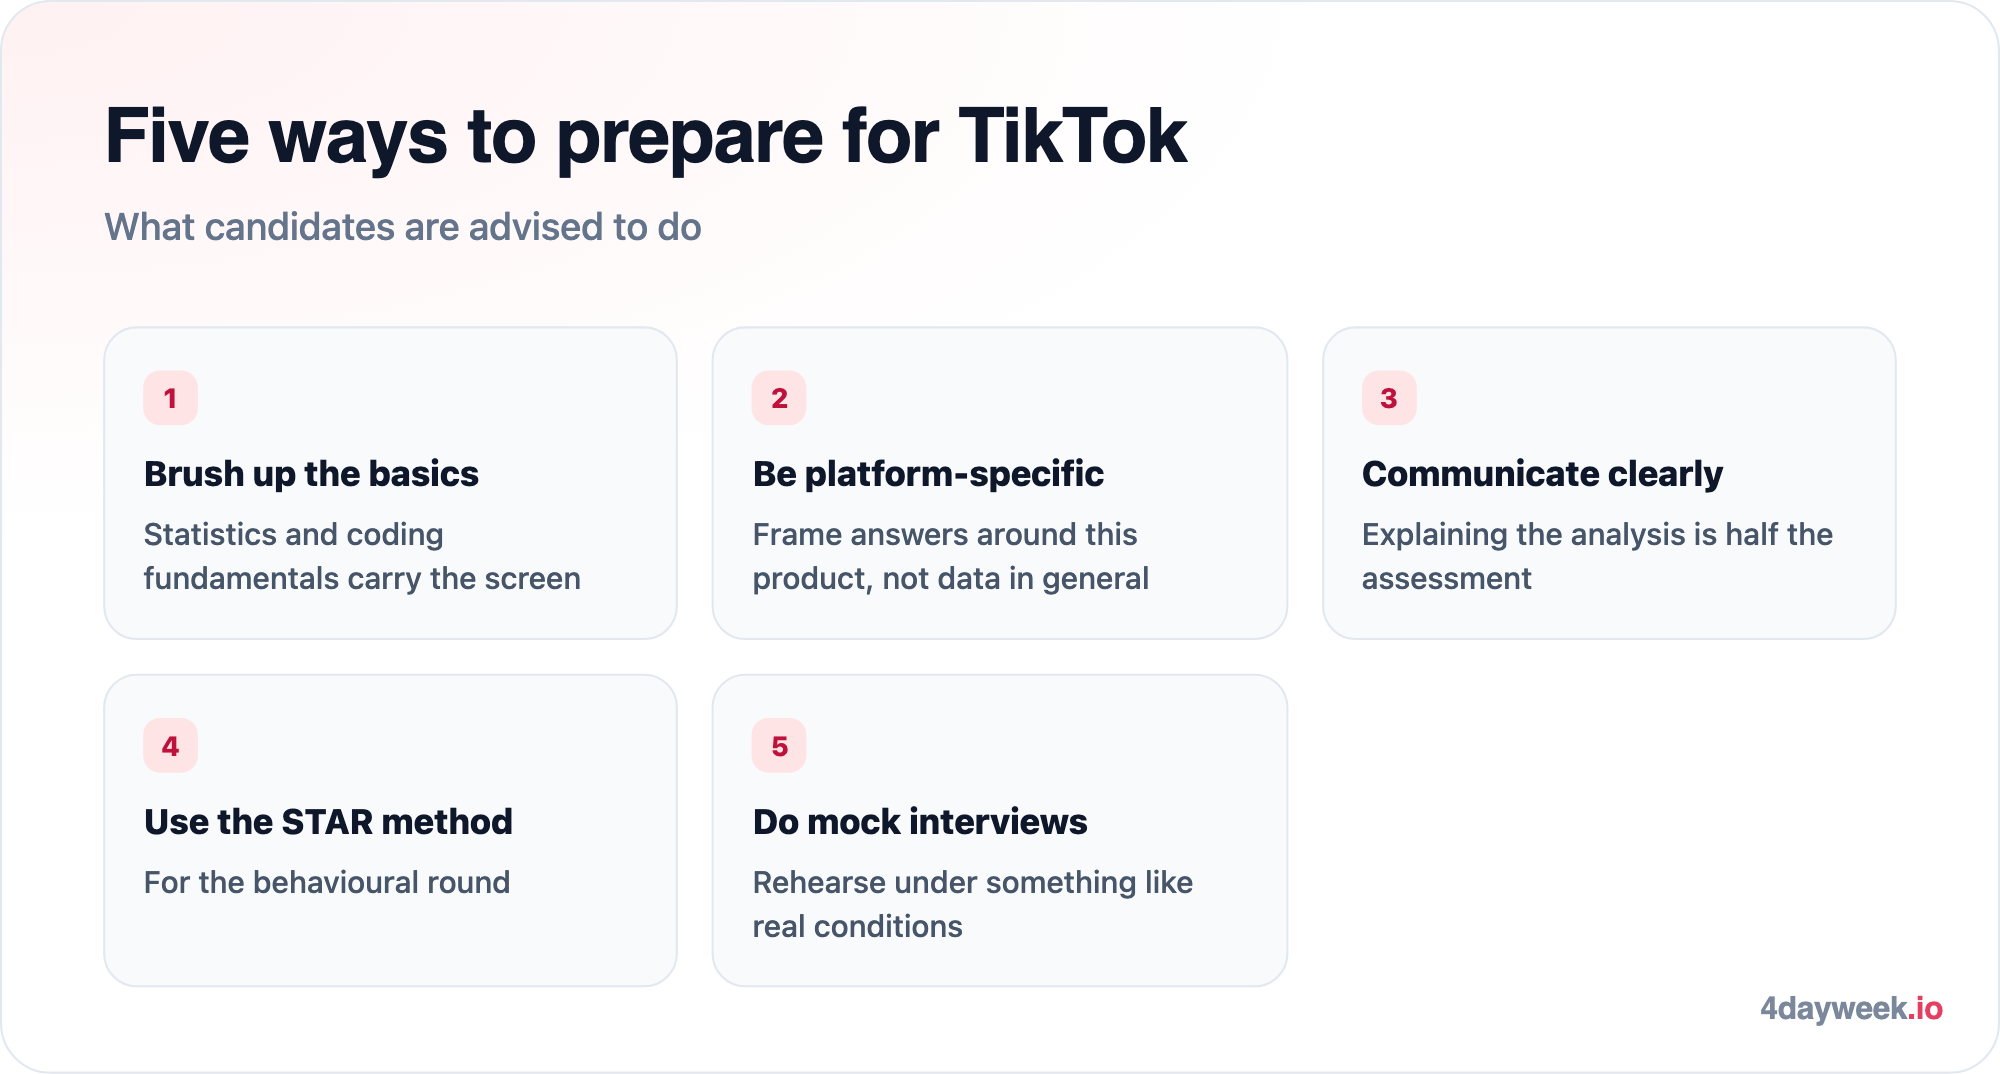
Task: Click the 'Statistics and coding fundamentals' description
Action: click(362, 556)
